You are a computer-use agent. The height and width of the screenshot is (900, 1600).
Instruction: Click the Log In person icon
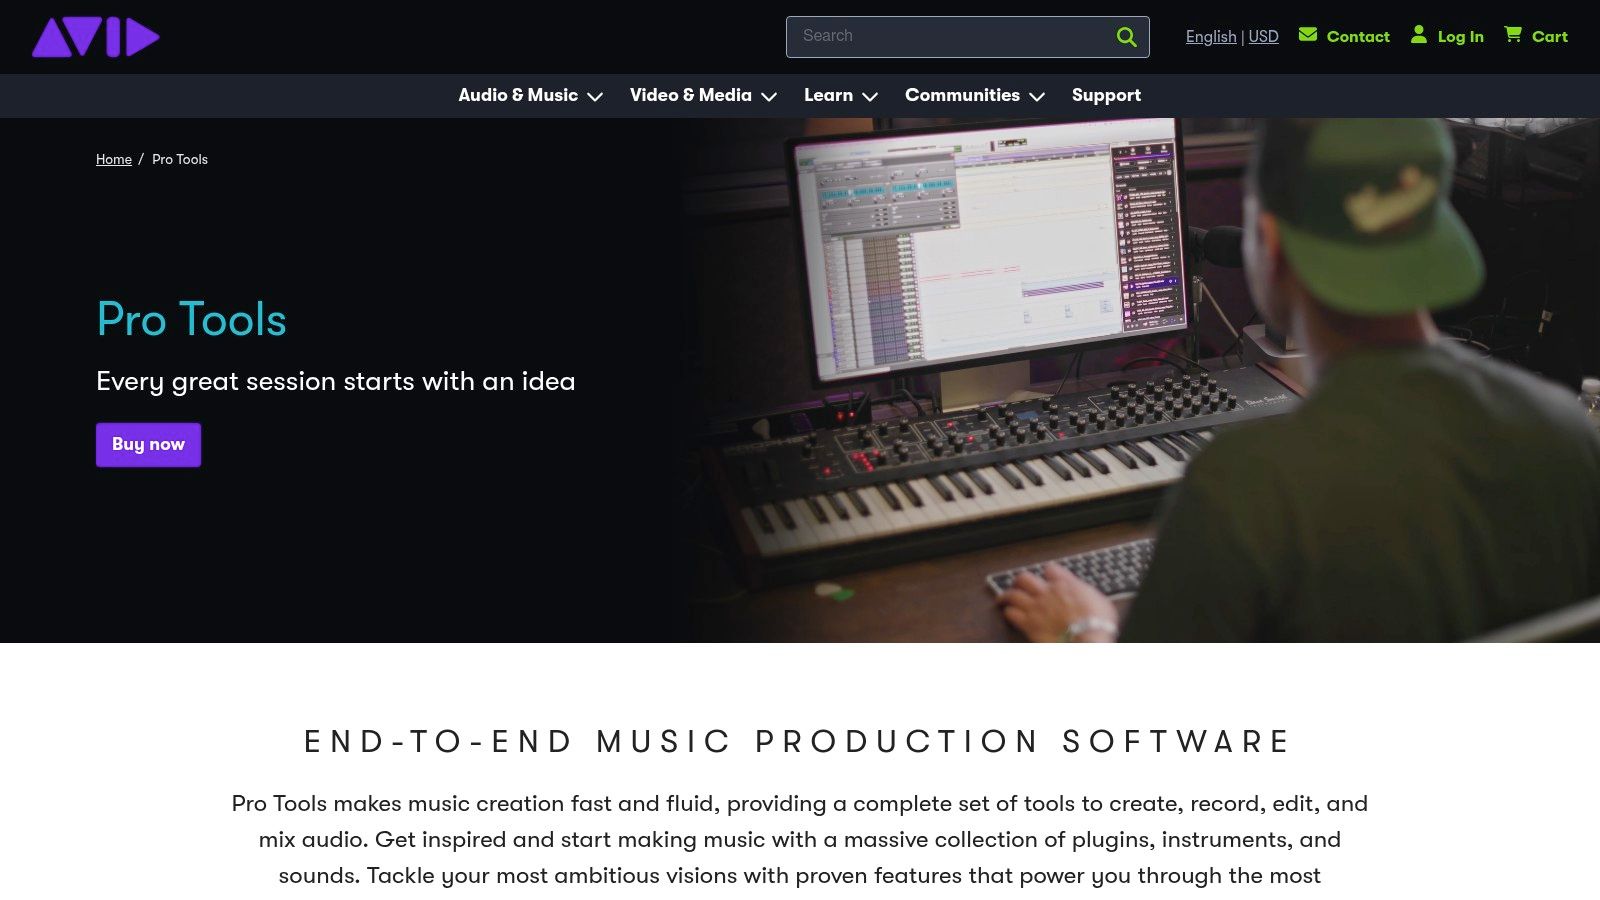1419,35
